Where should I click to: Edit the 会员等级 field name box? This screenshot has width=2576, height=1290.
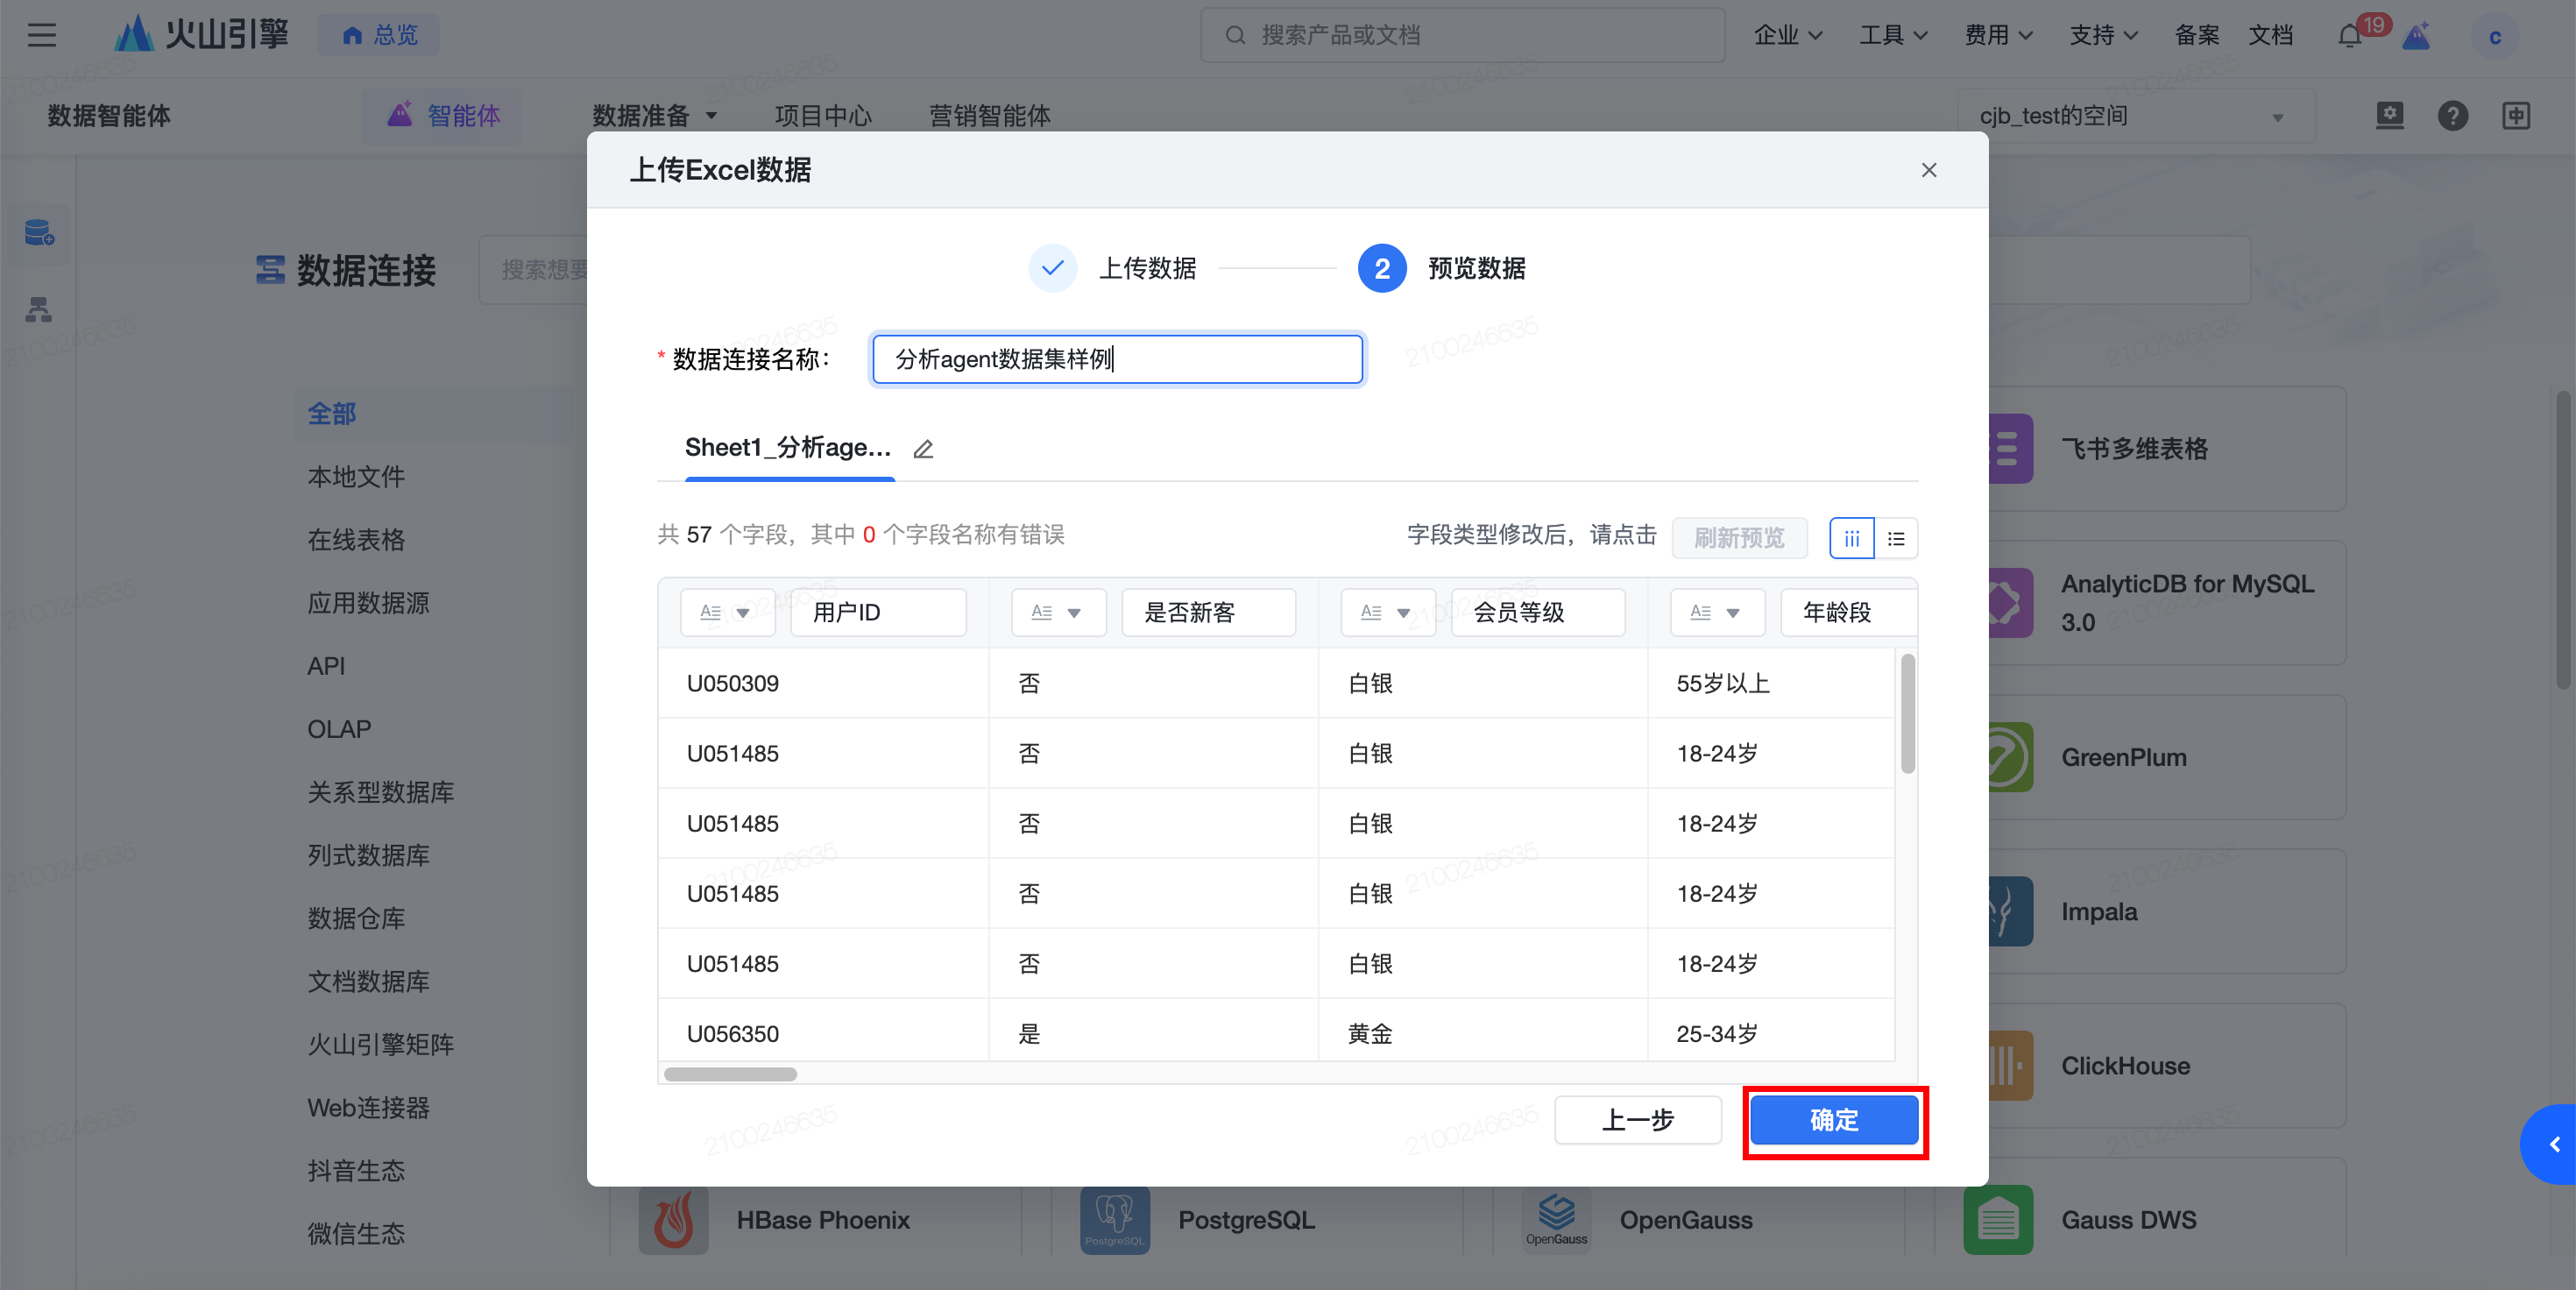(x=1538, y=612)
